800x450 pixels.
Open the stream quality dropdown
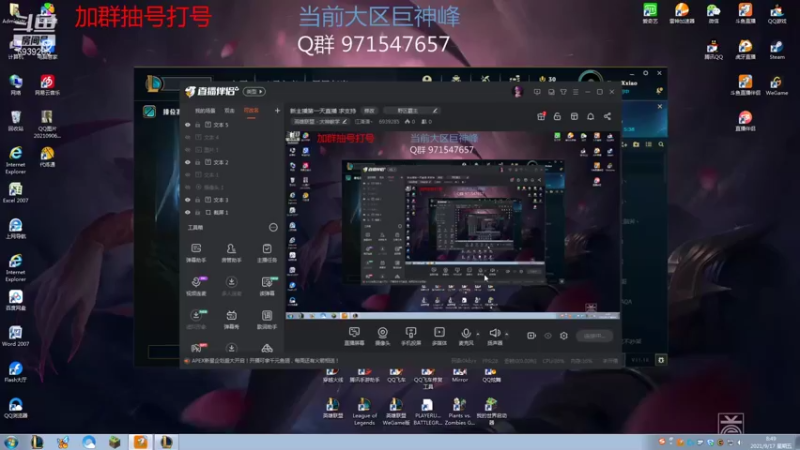click(x=364, y=122)
